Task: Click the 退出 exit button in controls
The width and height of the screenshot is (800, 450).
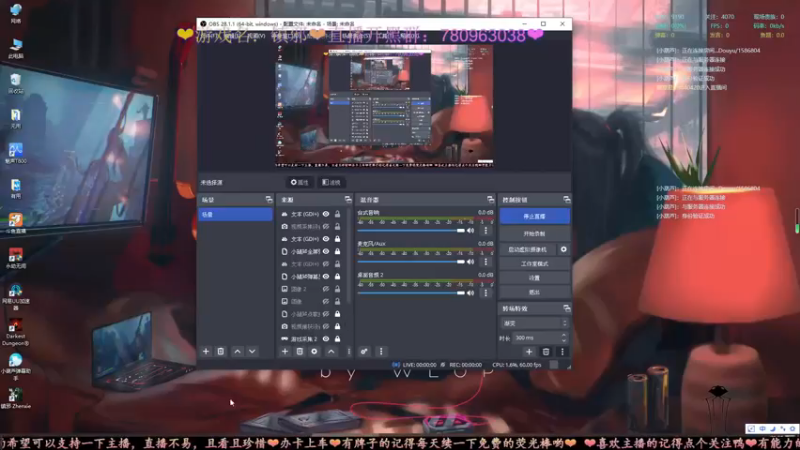Action: [535, 292]
